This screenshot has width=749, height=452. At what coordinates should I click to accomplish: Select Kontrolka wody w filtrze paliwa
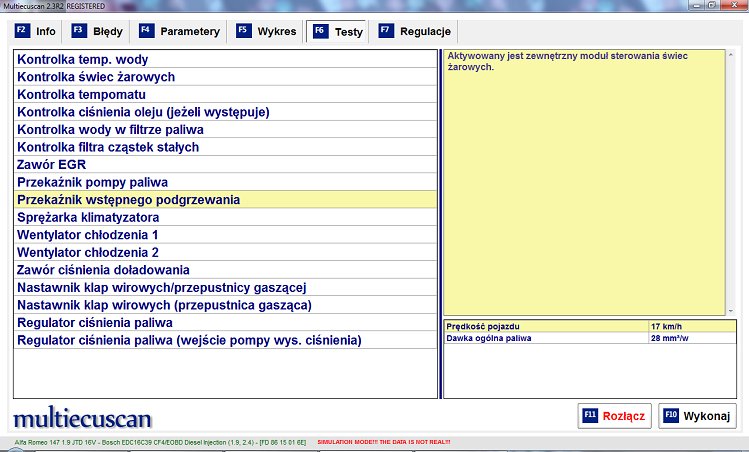(x=225, y=129)
